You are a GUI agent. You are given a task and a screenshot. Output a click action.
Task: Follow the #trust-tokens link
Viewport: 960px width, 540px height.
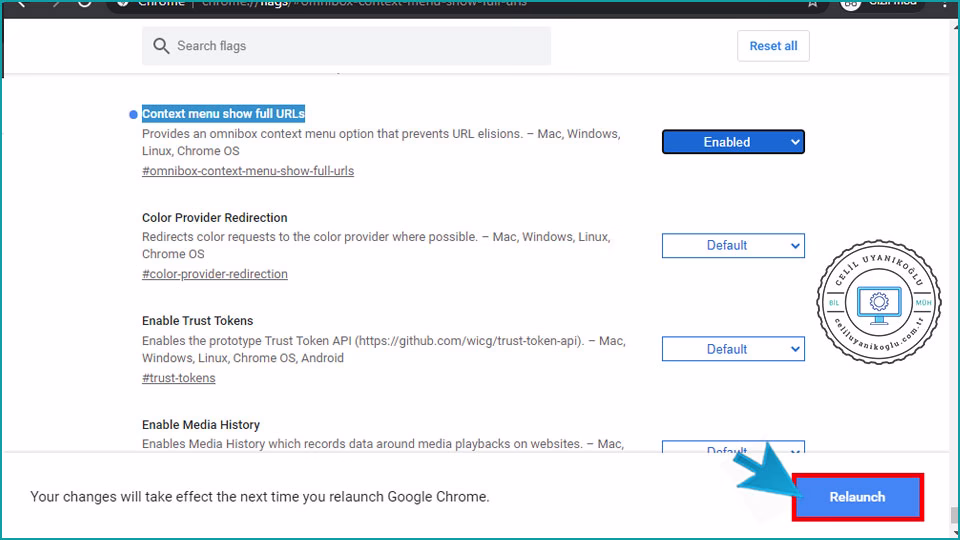[179, 378]
